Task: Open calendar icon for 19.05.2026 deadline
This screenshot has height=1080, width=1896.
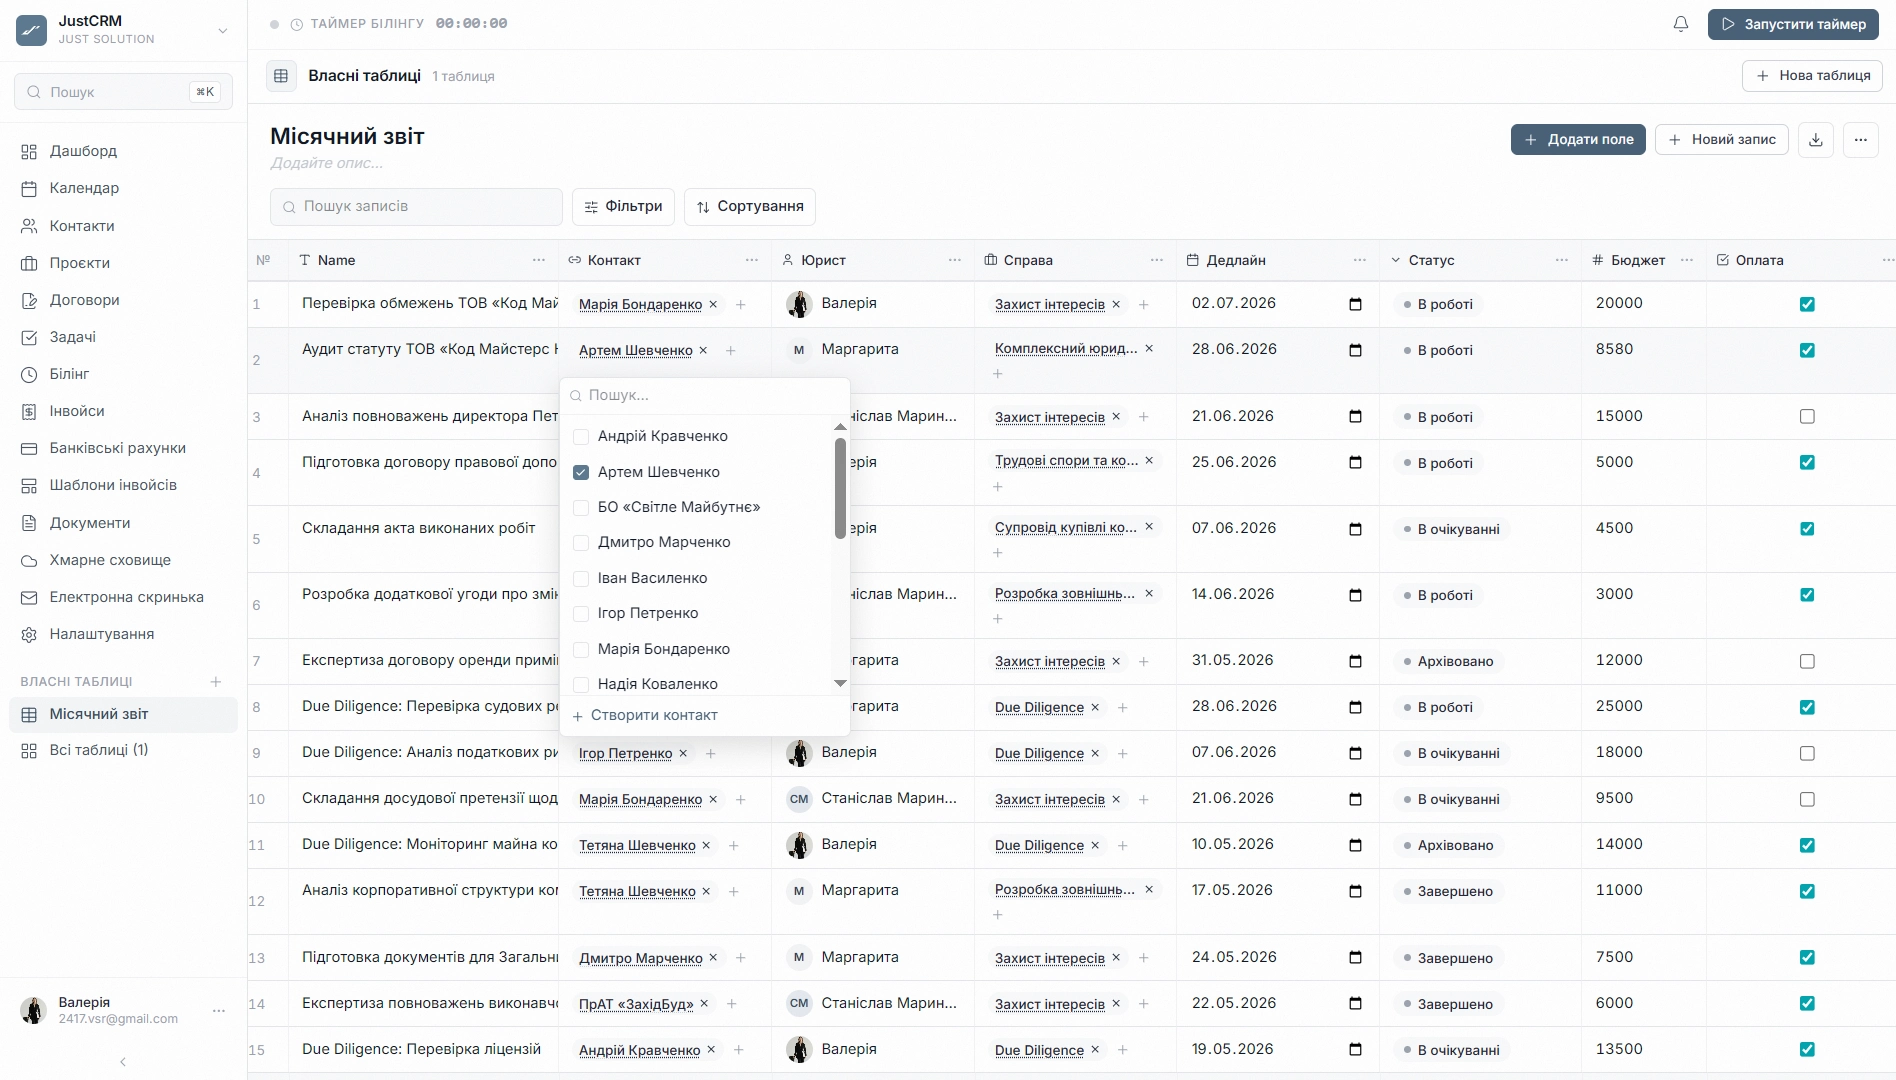Action: coord(1355,1049)
